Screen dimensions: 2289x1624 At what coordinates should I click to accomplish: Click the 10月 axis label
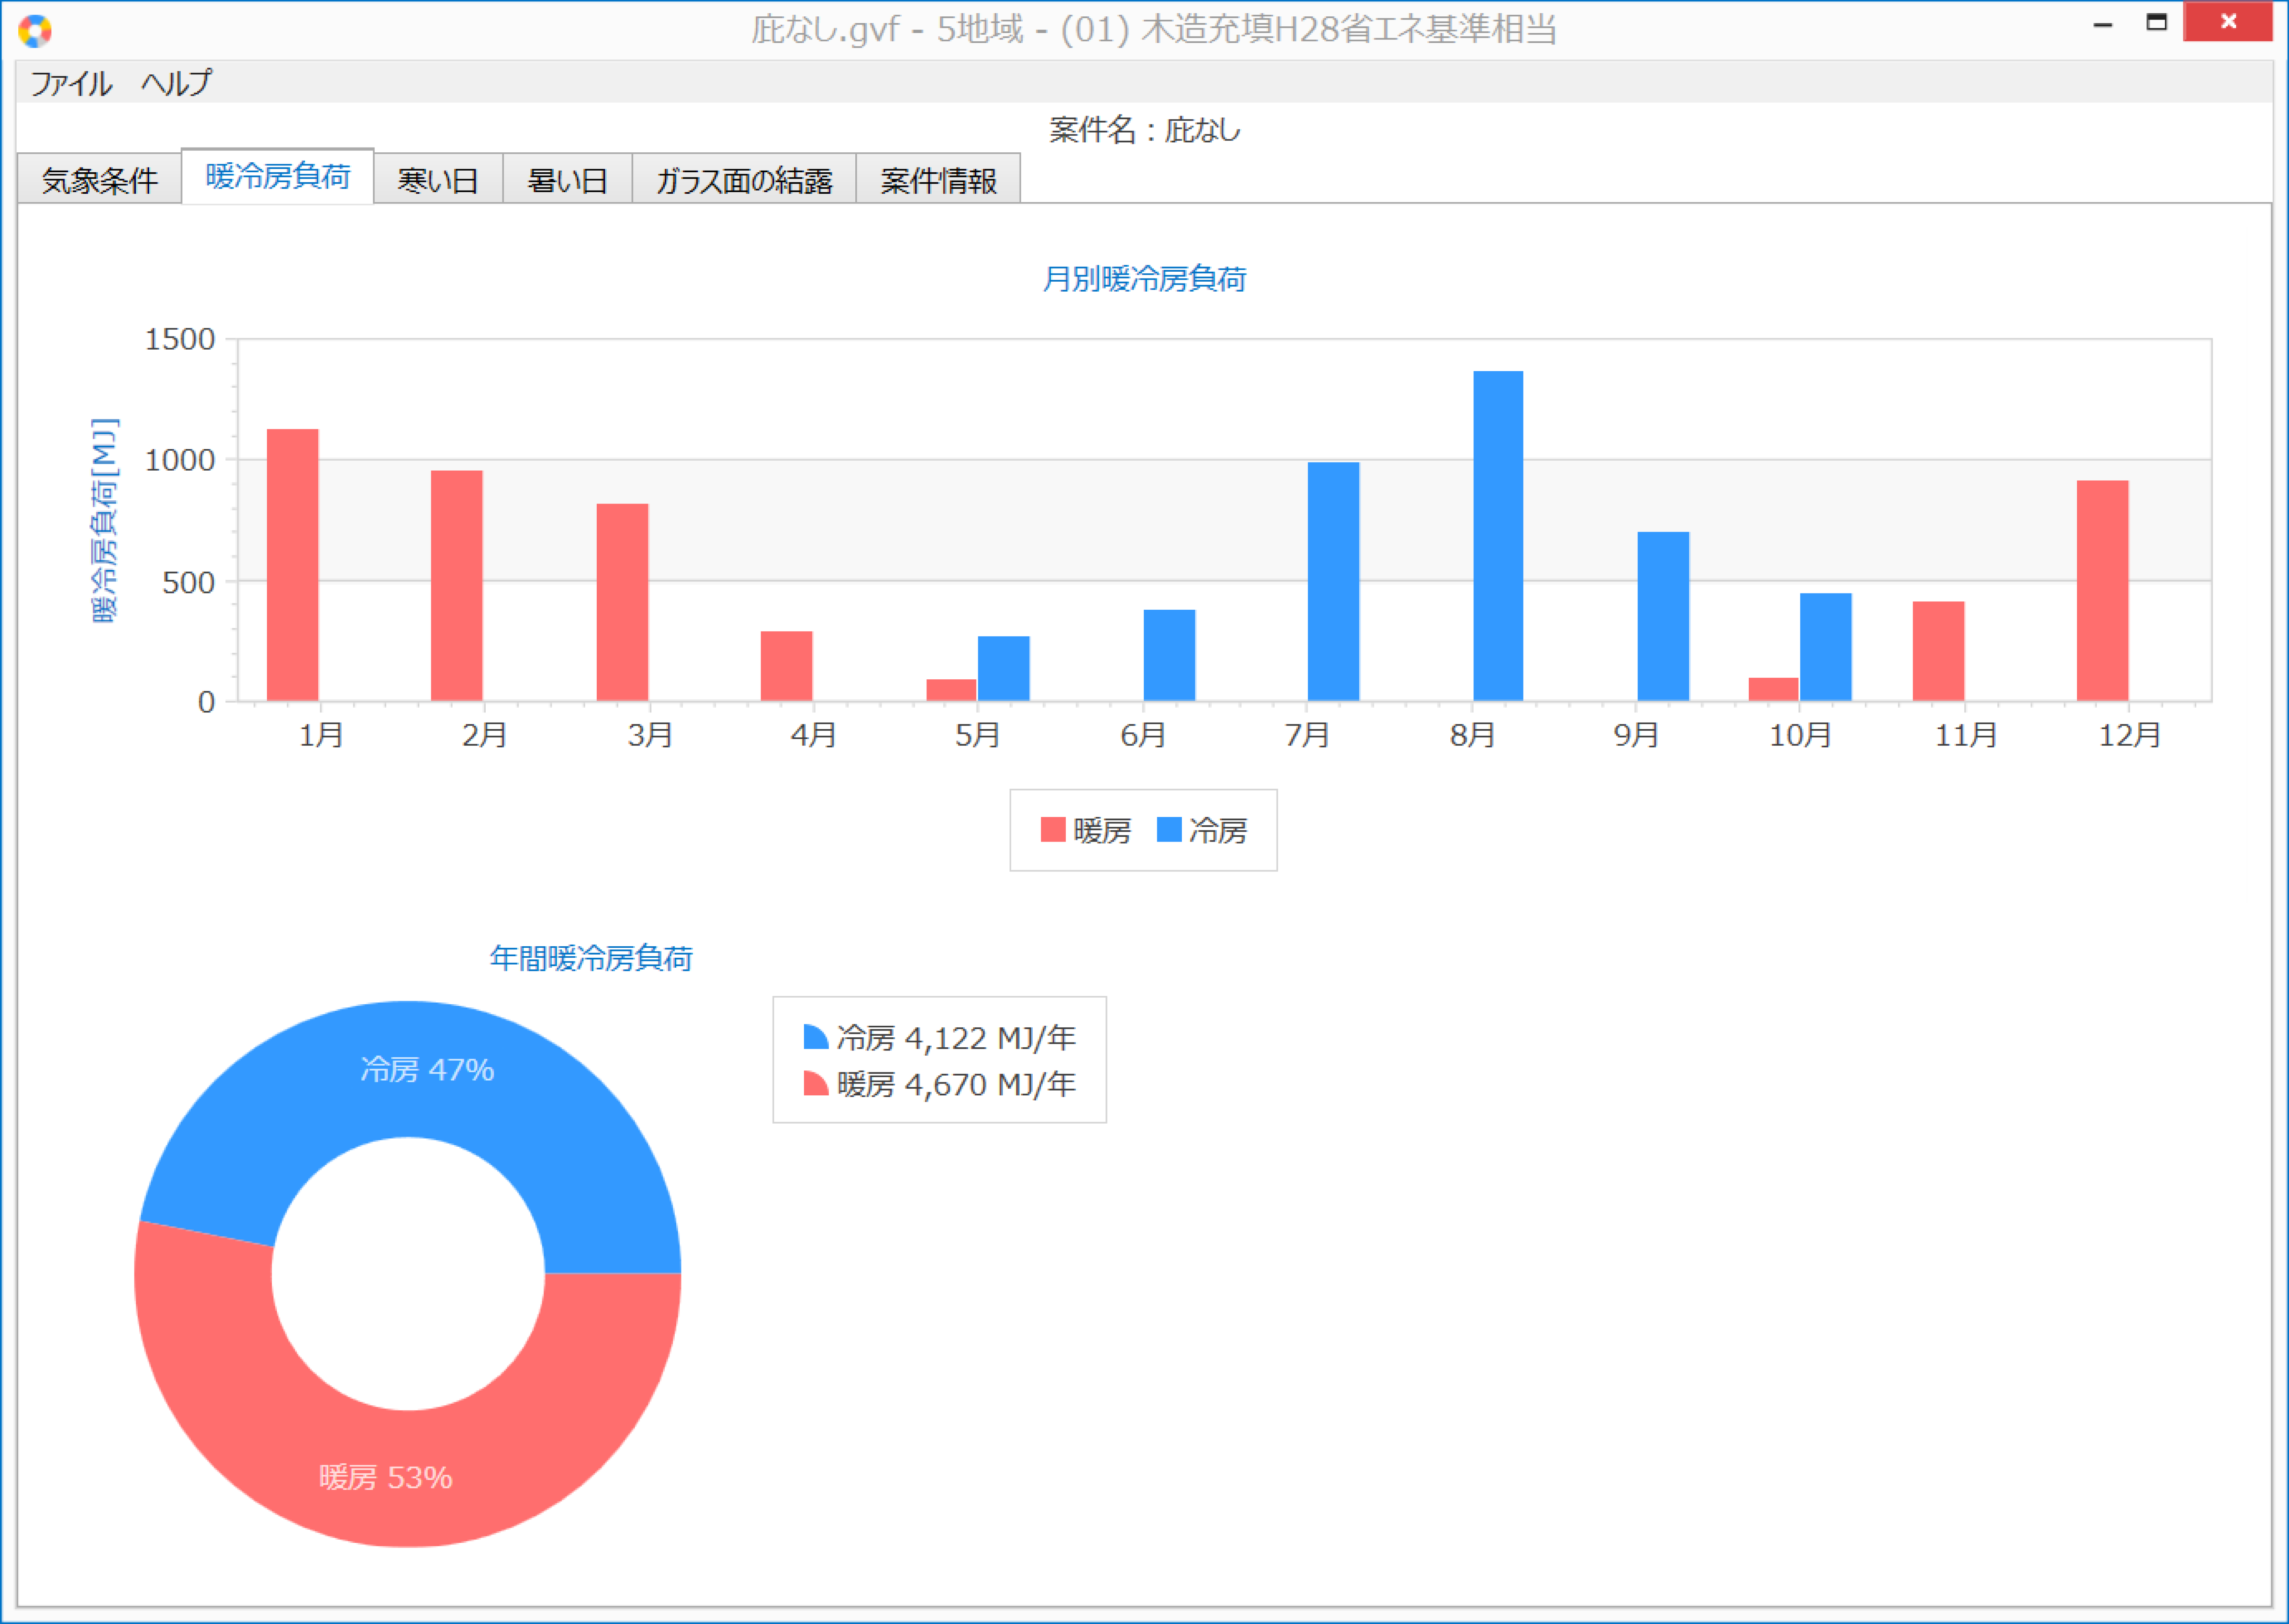1801,735
